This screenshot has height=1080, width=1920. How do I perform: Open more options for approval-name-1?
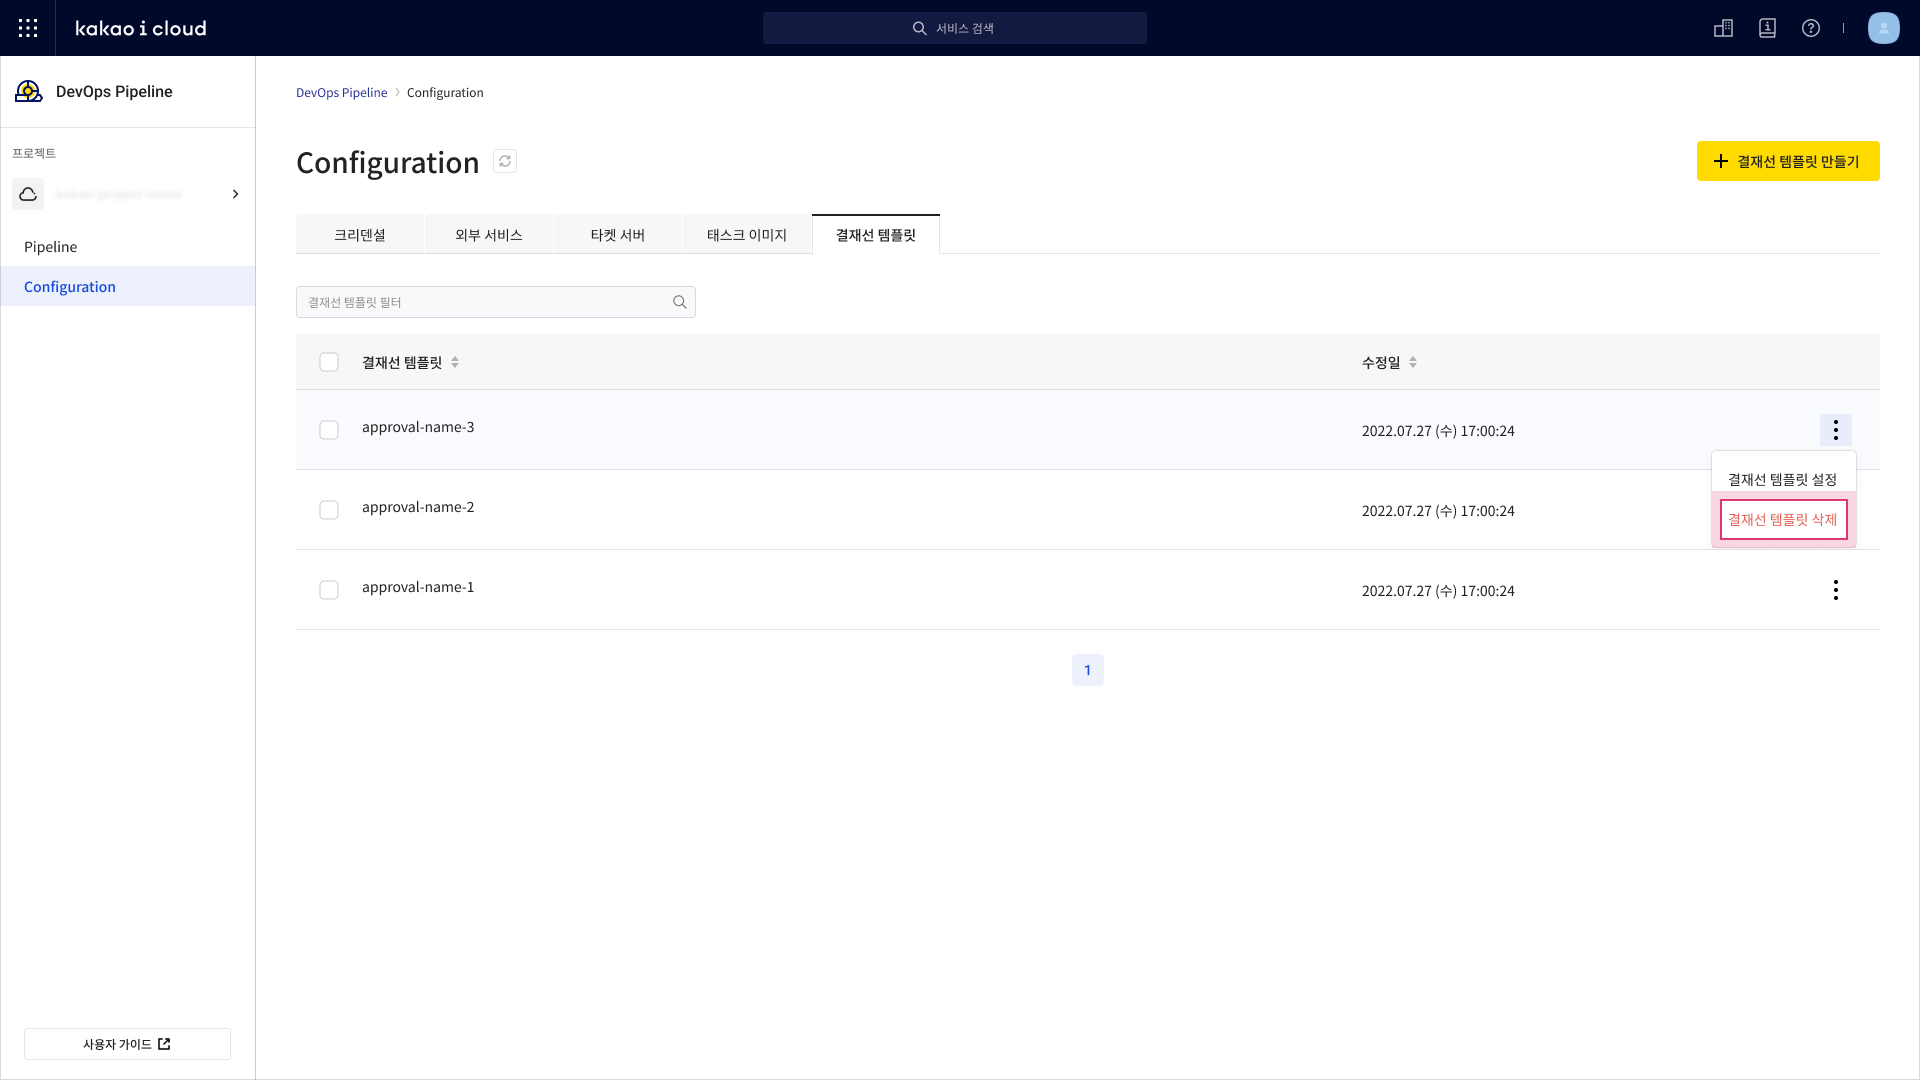coord(1836,590)
